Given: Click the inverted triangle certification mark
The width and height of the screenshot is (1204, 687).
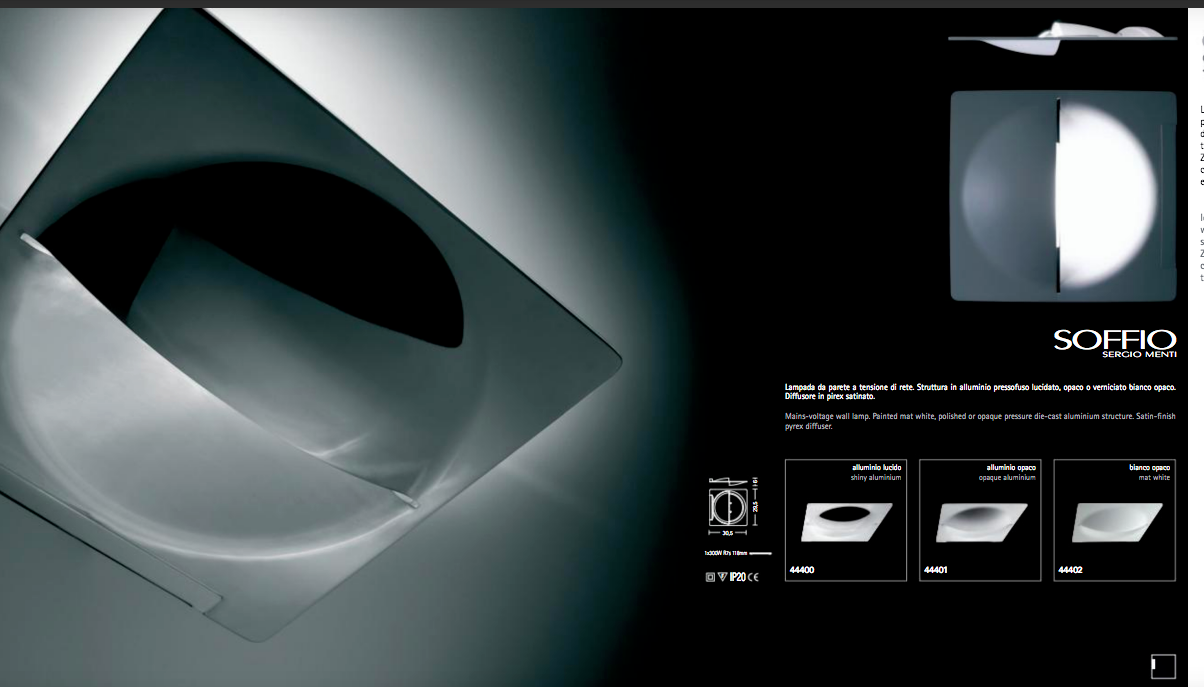Looking at the screenshot, I should pos(720,576).
